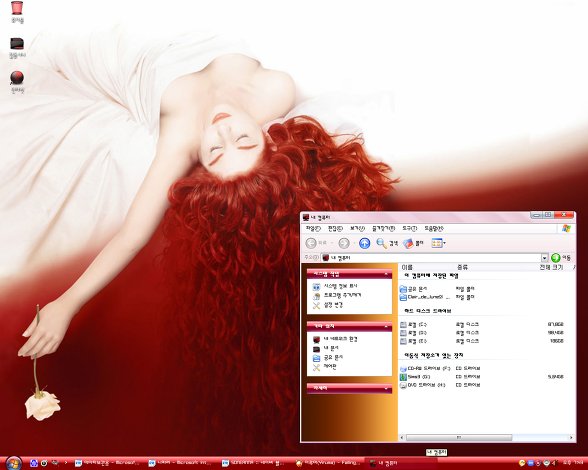Image resolution: width=588 pixels, height=470 pixels.
Task: Click the taskbar clock
Action: [573, 463]
